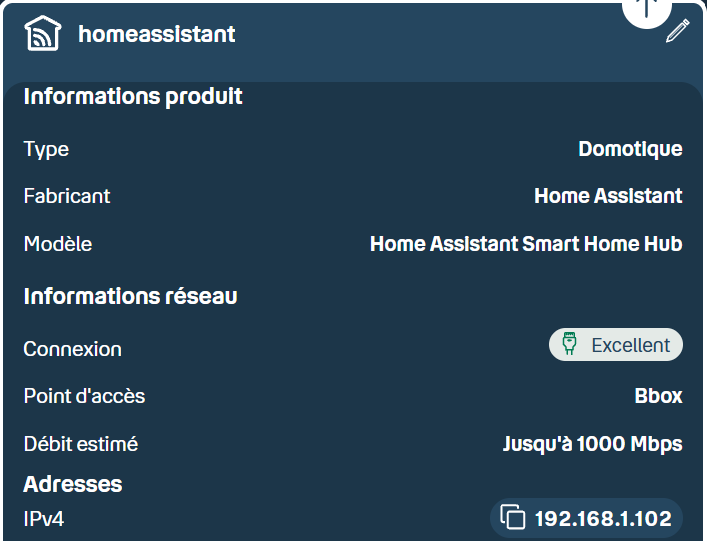Click the Point d'accès label
707x541 pixels.
(x=84, y=396)
